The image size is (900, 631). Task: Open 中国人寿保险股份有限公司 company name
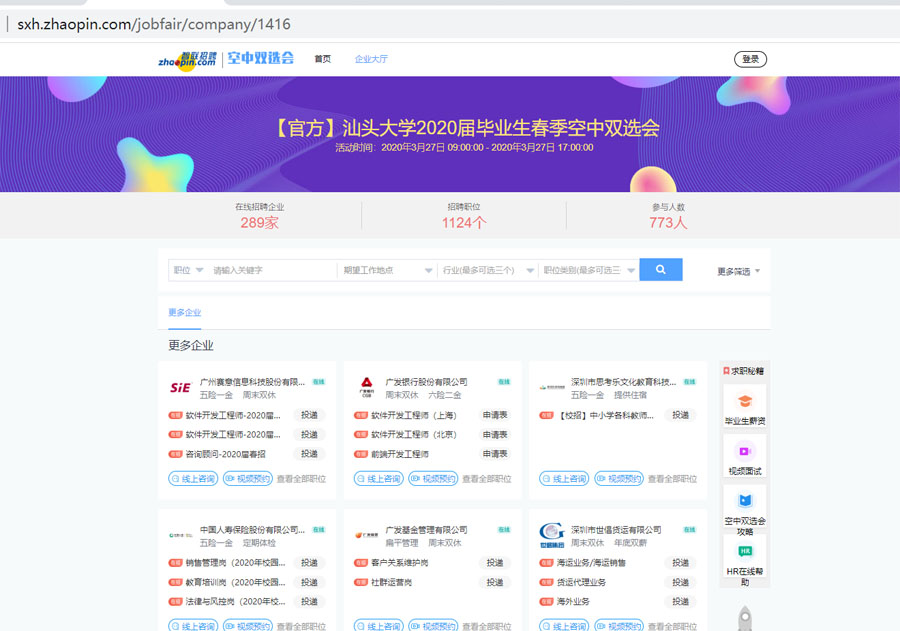(x=252, y=530)
